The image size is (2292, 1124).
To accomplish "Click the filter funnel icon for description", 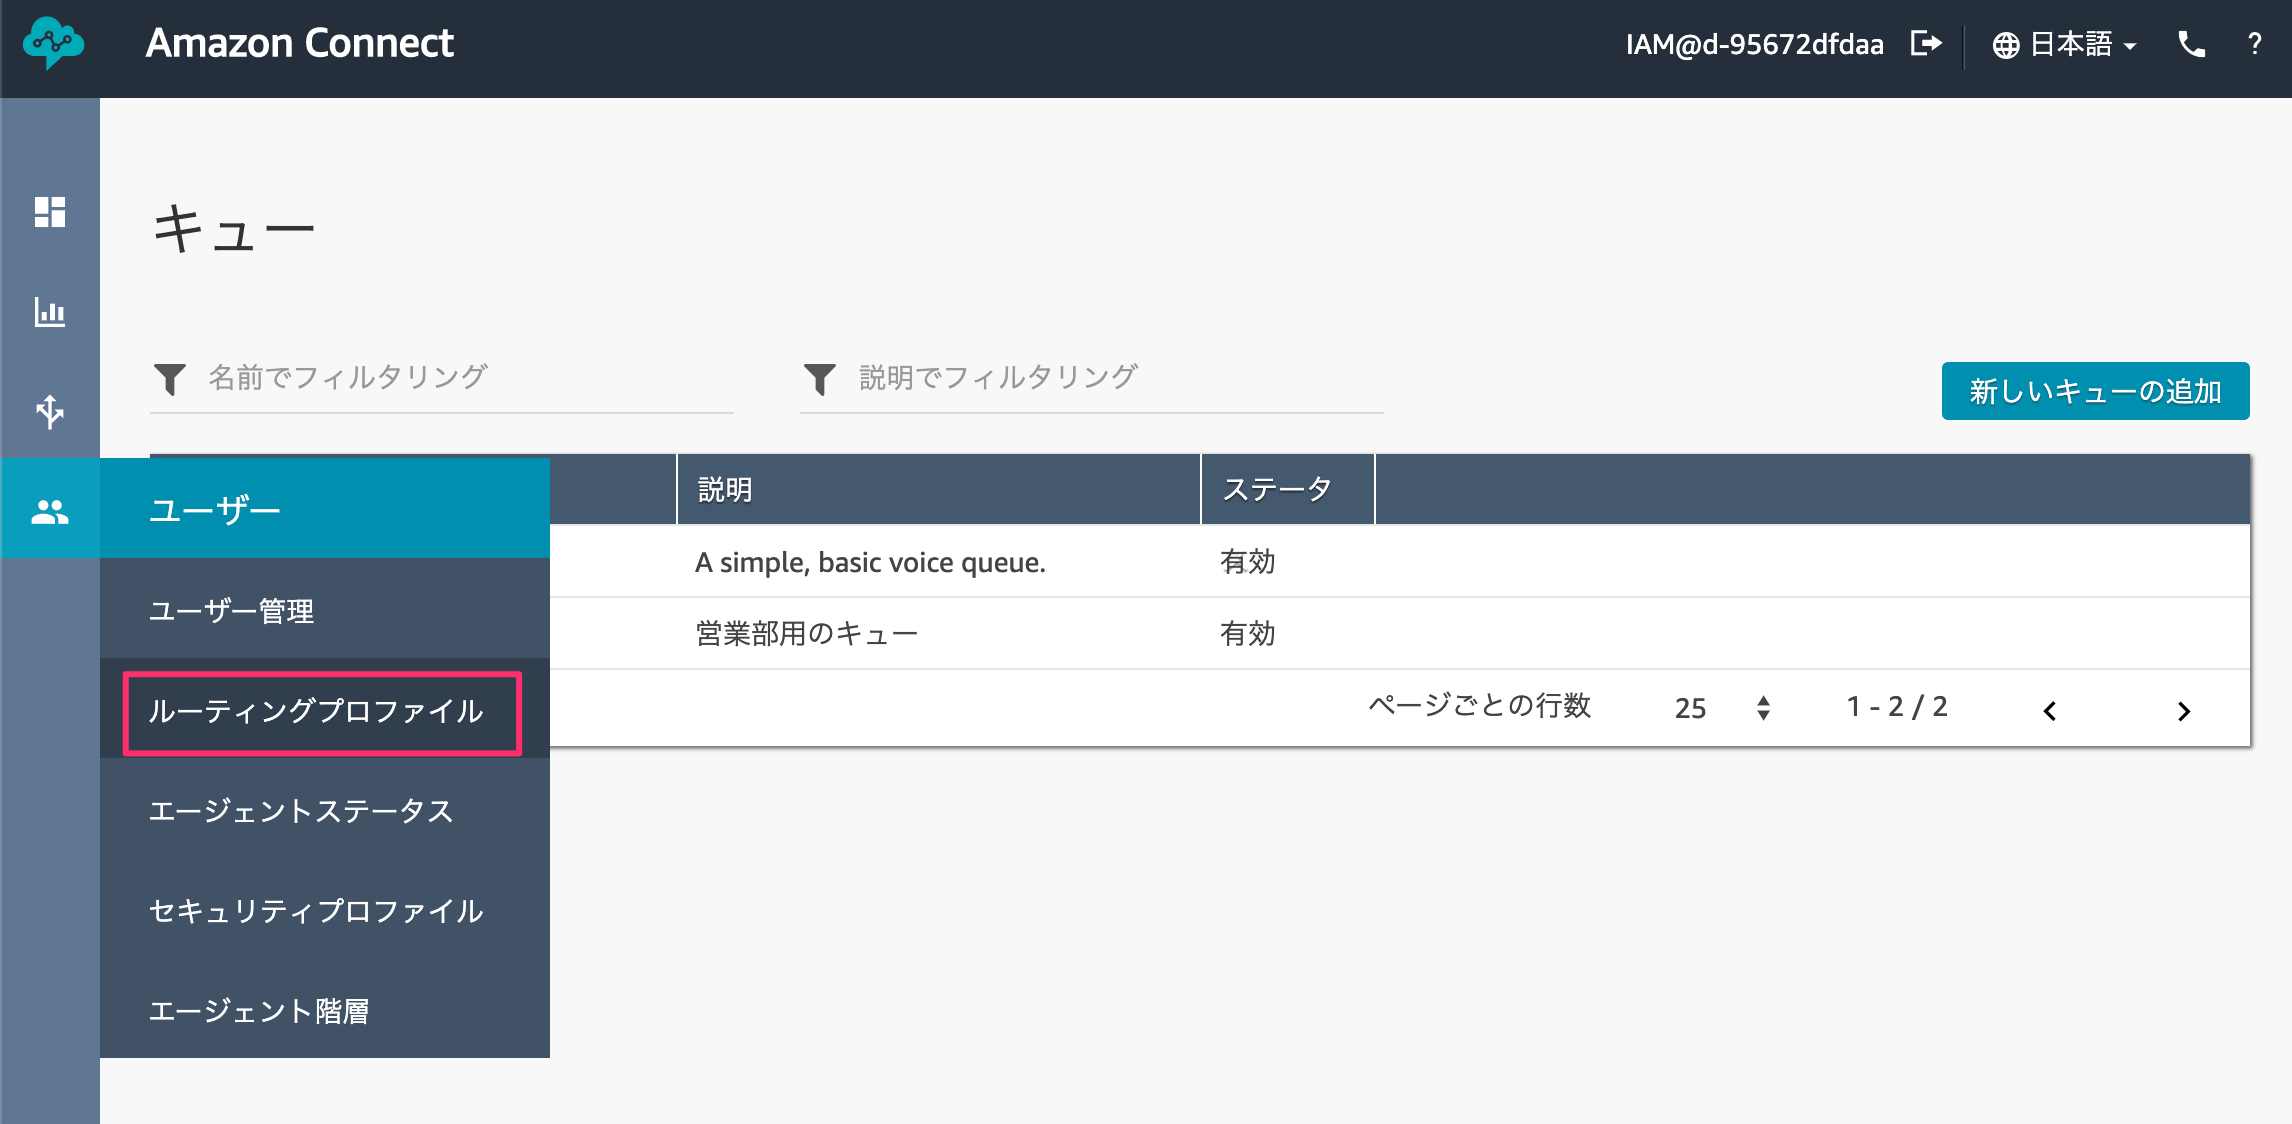I will [x=820, y=378].
